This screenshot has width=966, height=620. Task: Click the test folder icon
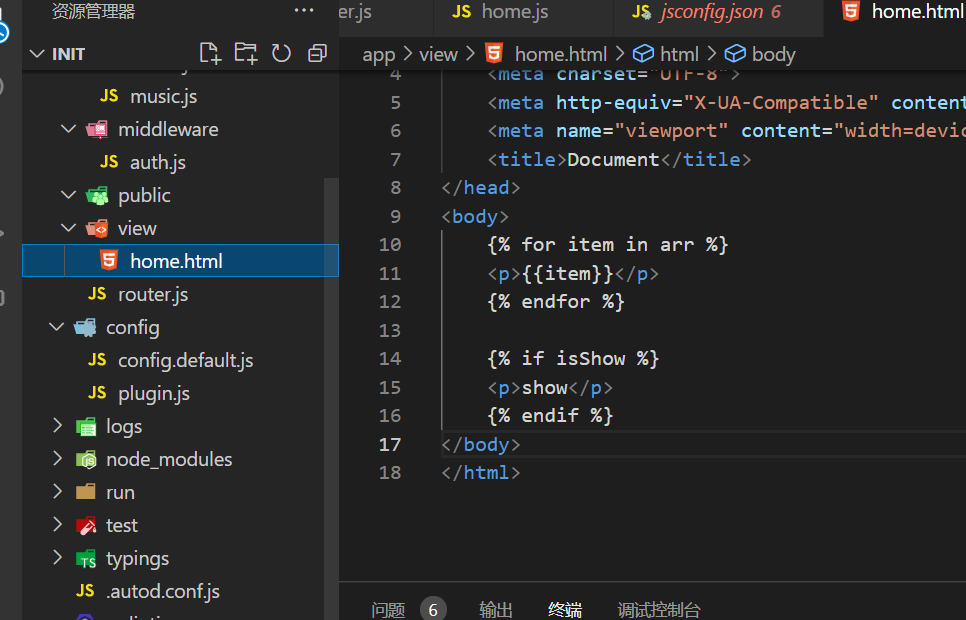[x=86, y=525]
